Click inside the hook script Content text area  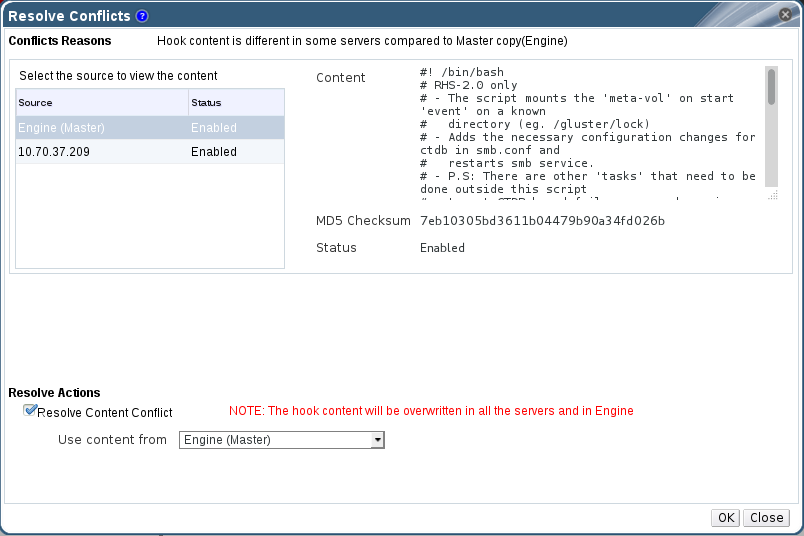(588, 130)
